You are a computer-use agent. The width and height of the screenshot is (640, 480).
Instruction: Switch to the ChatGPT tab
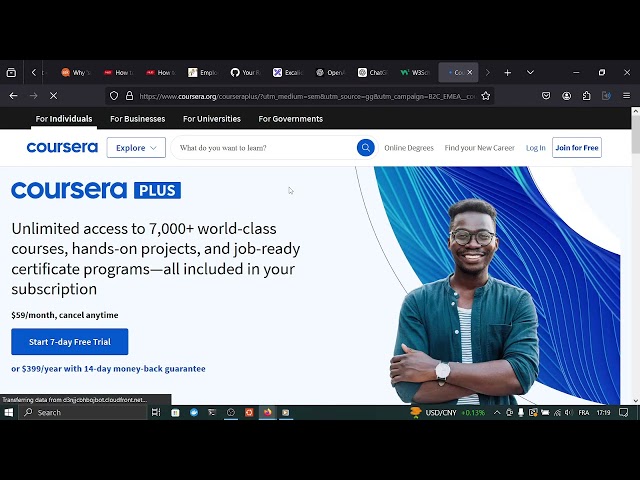[372, 73]
